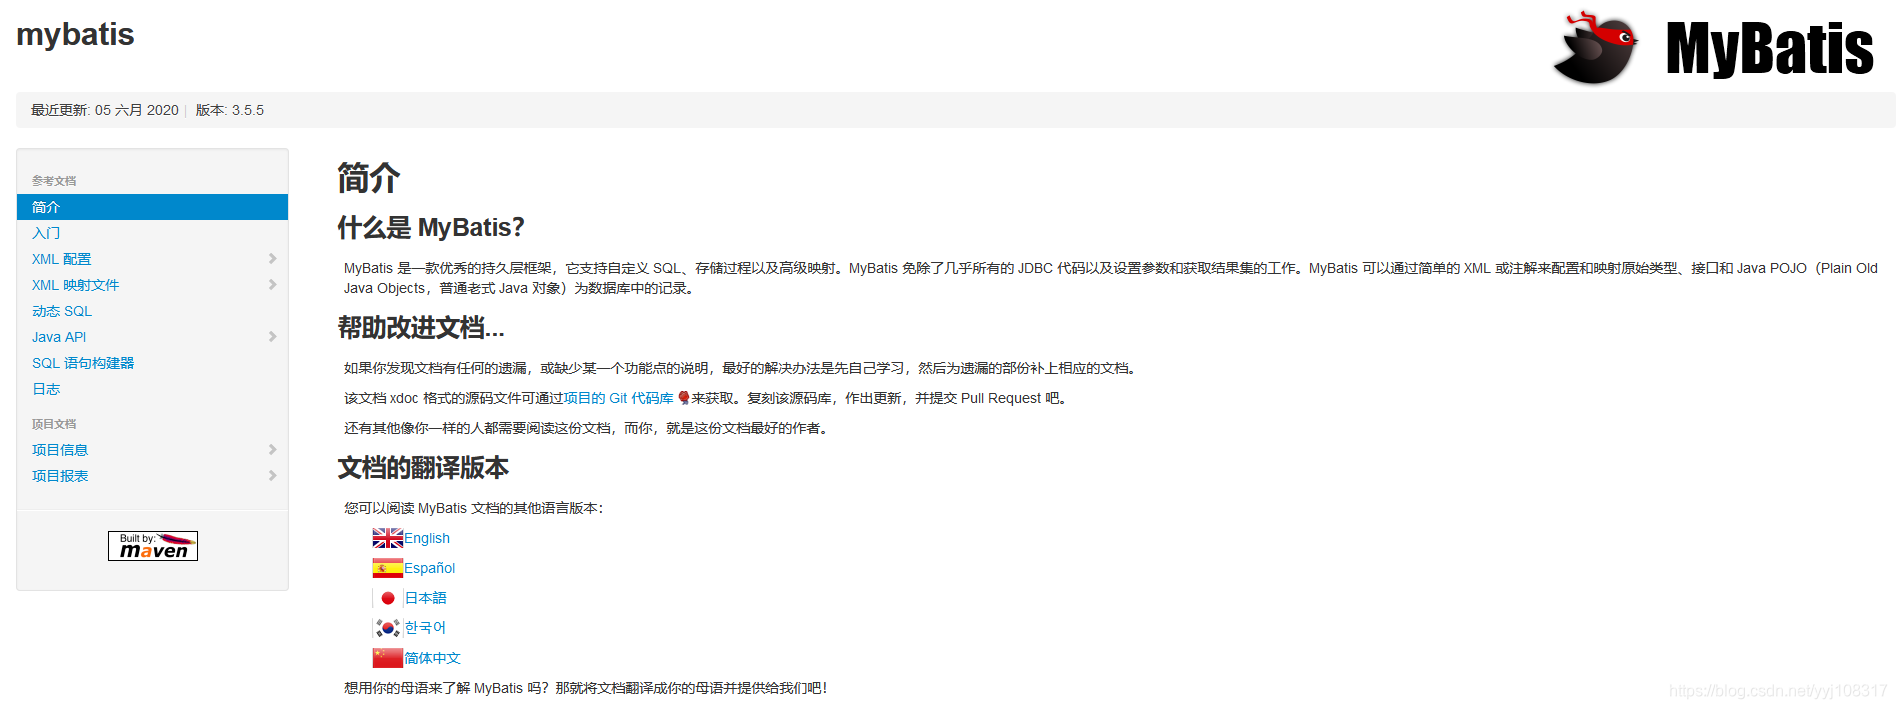The height and width of the screenshot is (709, 1897).
Task: Open the 项目信息 sidebar page
Action: click(60, 450)
